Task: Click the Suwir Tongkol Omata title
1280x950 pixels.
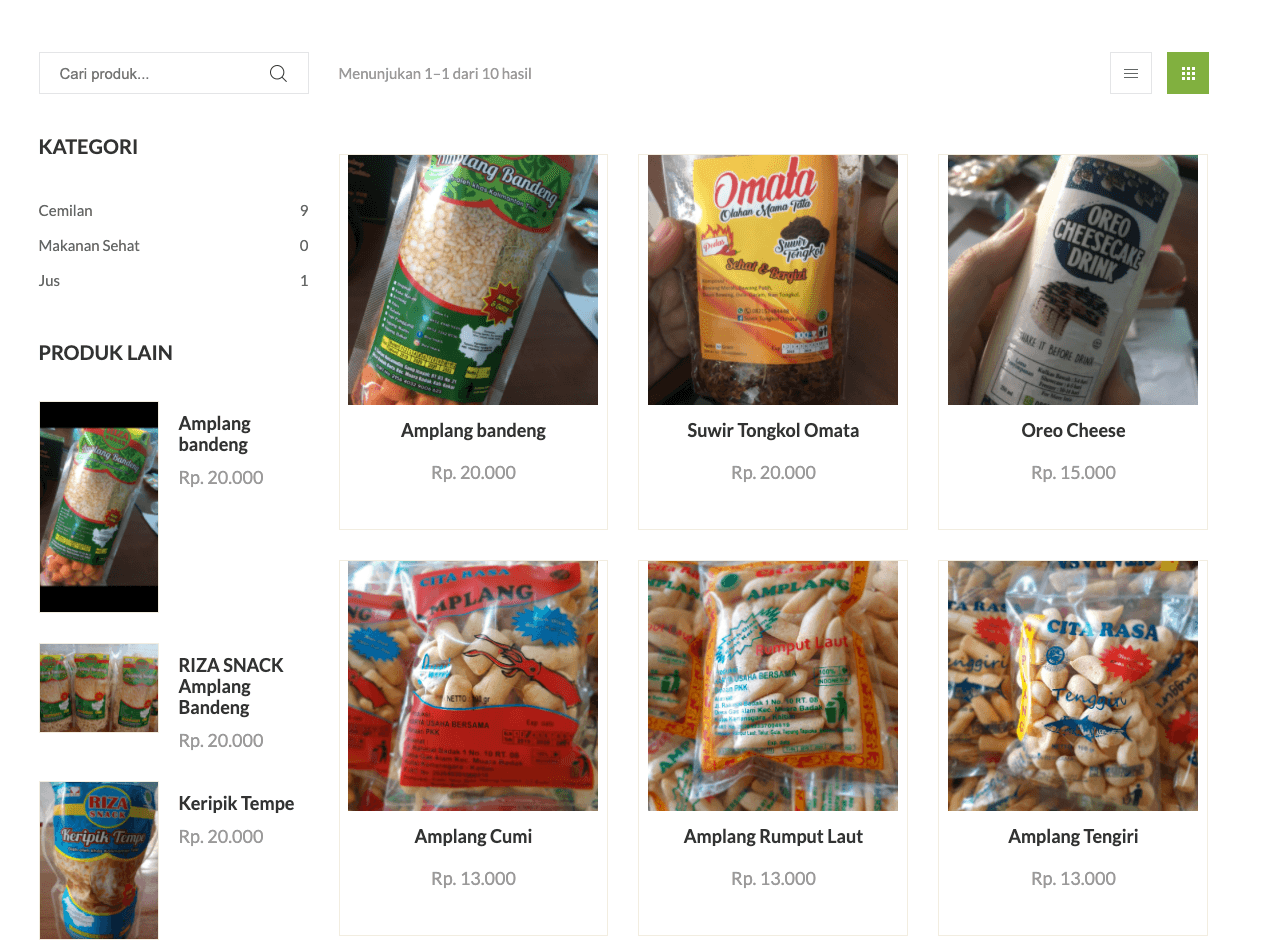Action: pyautogui.click(x=773, y=430)
